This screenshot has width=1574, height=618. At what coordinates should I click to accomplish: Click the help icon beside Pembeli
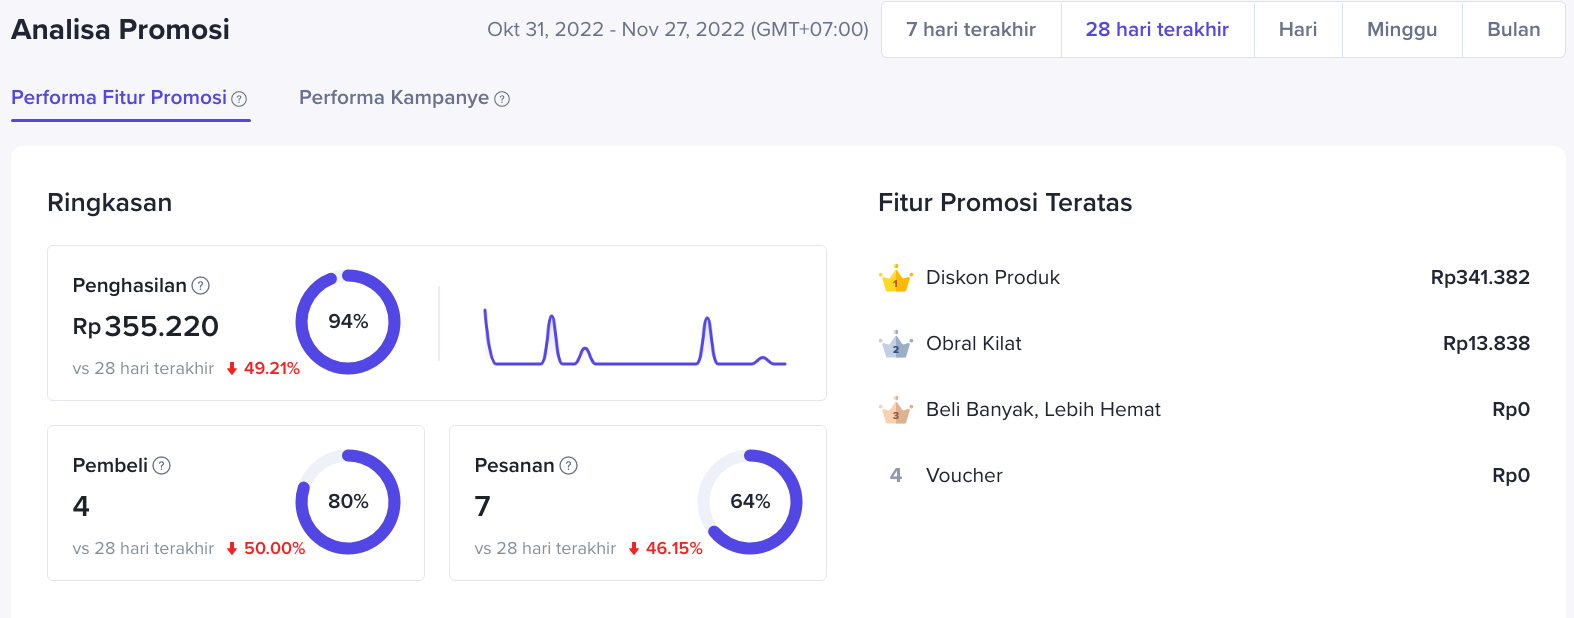pyautogui.click(x=162, y=466)
